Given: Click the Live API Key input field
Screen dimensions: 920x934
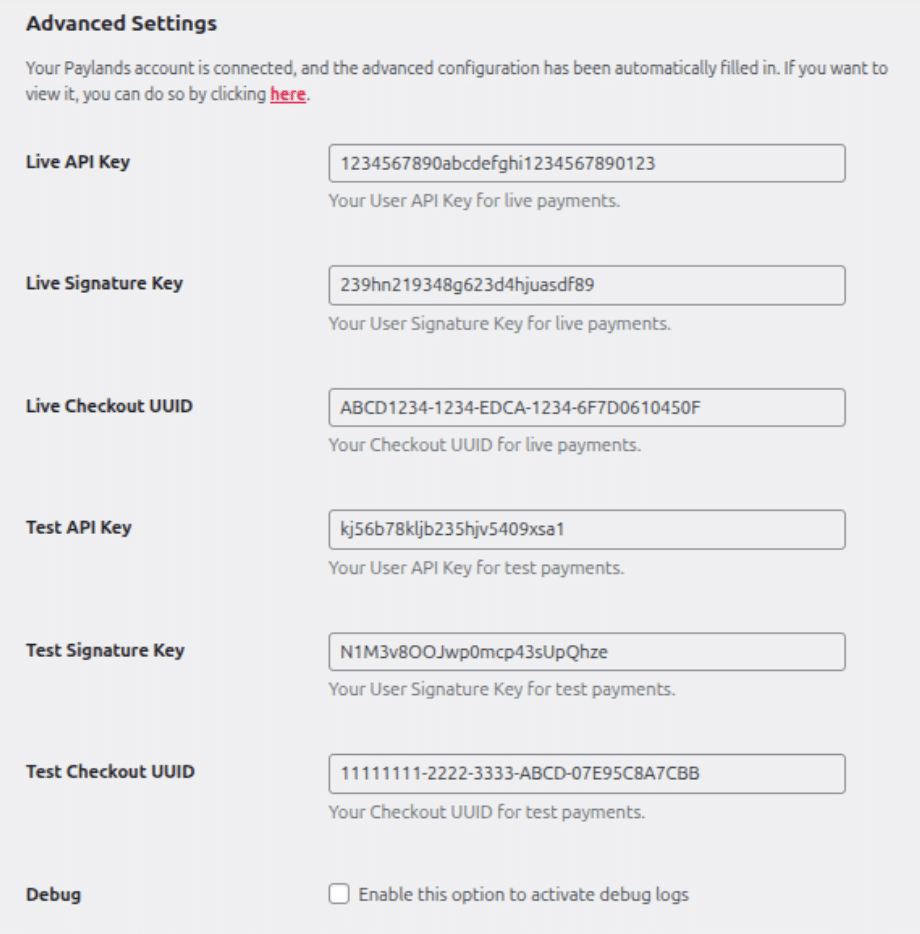Looking at the screenshot, I should (586, 163).
